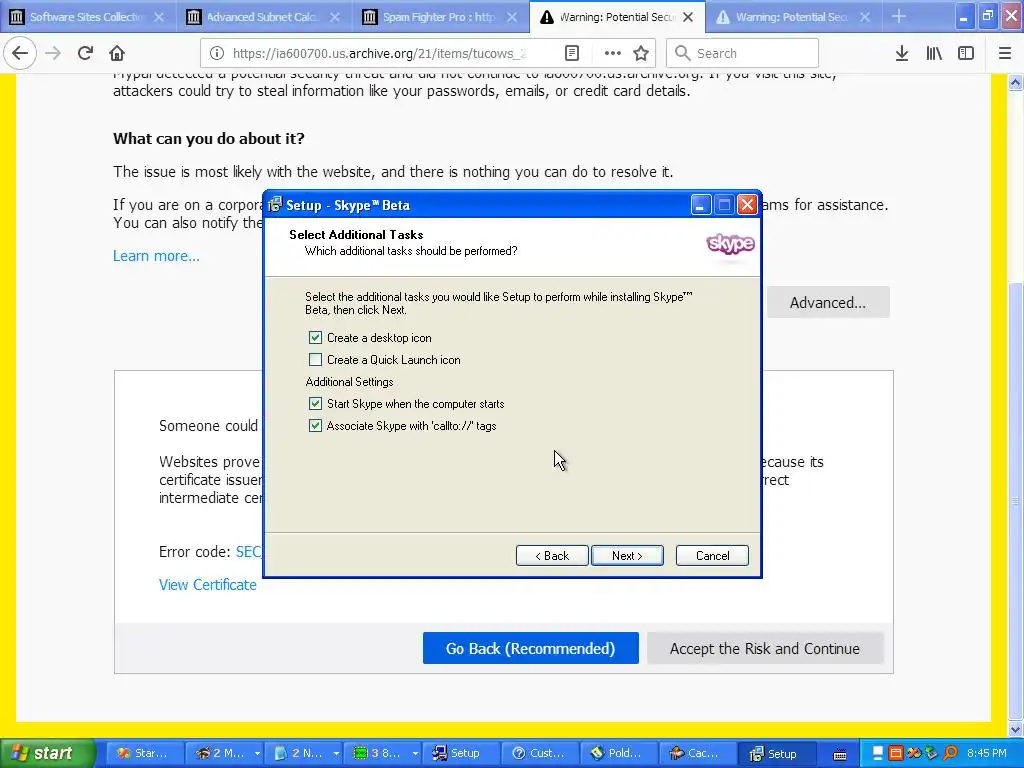Image resolution: width=1024 pixels, height=768 pixels.
Task: Open the 2 N... taskbar group
Action: (302, 753)
